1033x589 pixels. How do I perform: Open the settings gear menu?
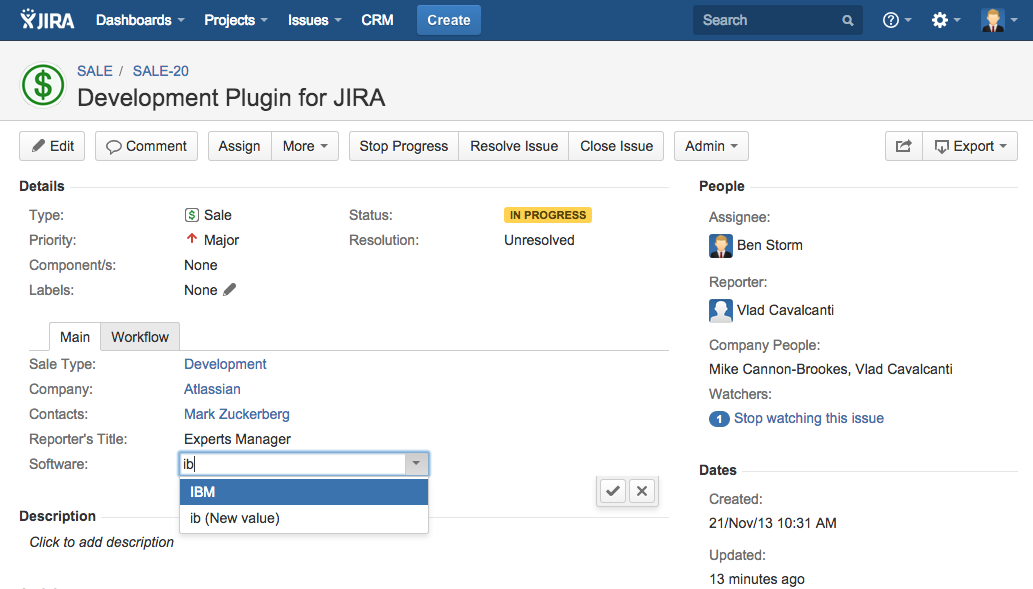point(945,20)
